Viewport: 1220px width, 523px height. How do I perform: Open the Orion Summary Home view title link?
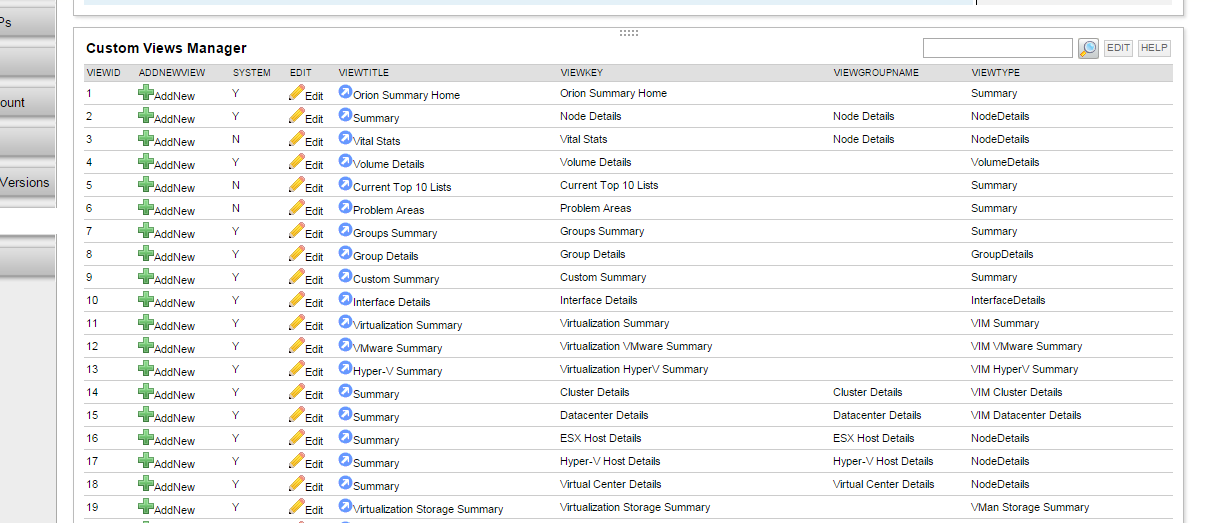click(x=406, y=96)
